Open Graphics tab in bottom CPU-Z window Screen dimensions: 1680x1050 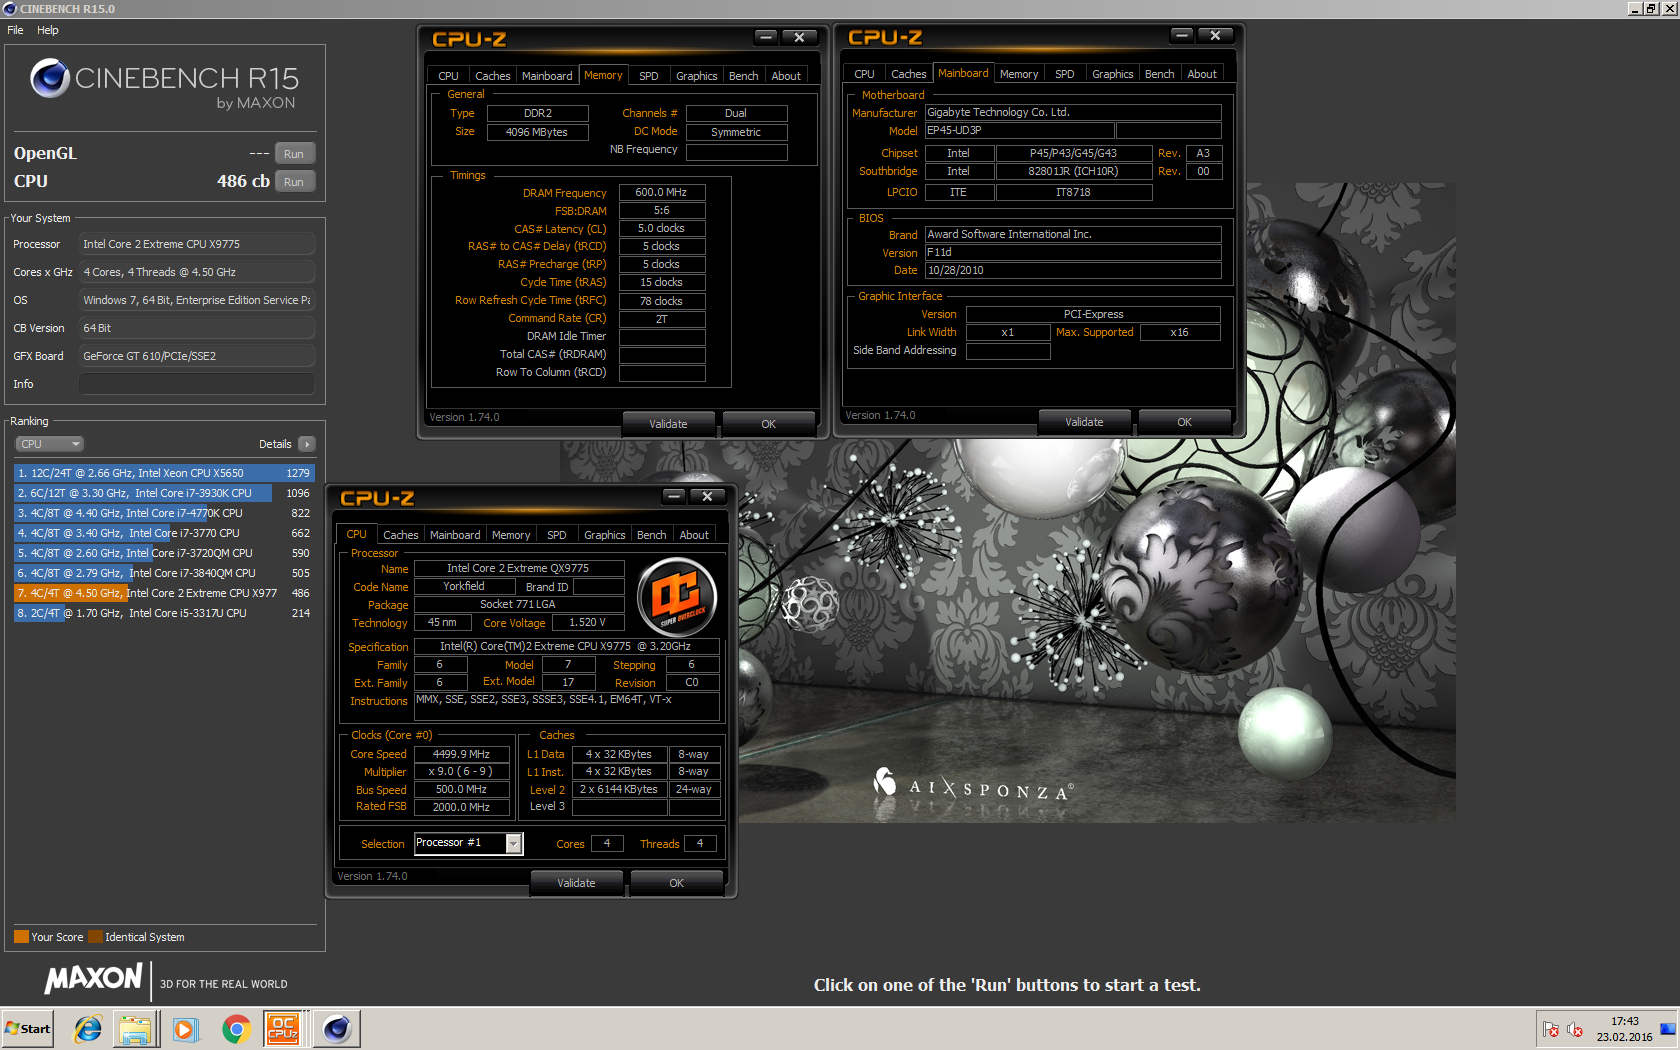click(x=605, y=535)
